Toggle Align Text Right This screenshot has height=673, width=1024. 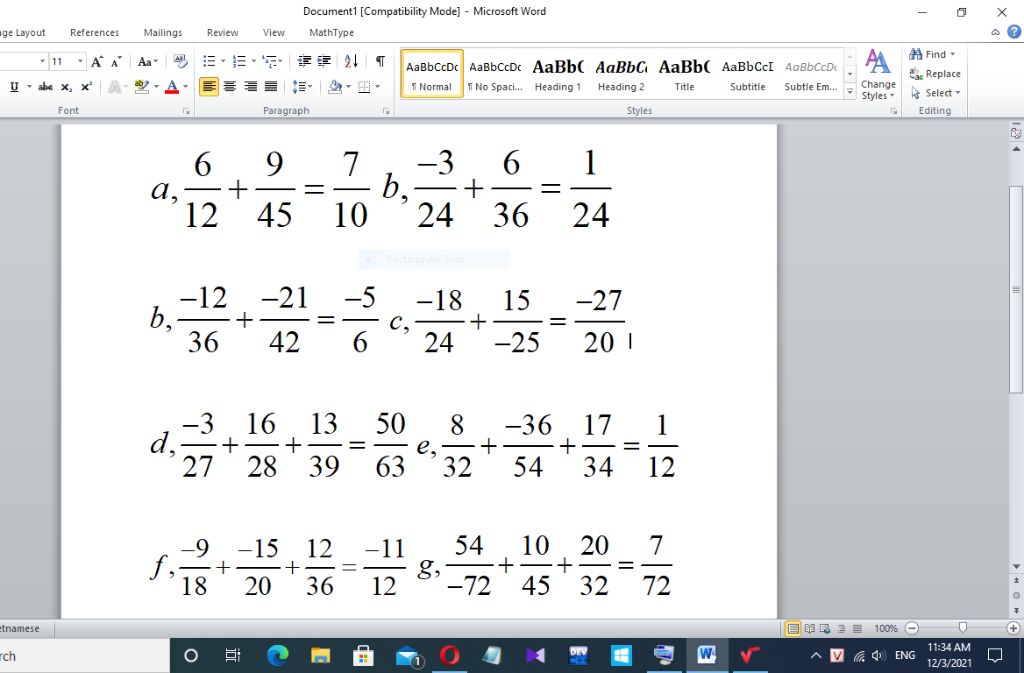tap(250, 86)
